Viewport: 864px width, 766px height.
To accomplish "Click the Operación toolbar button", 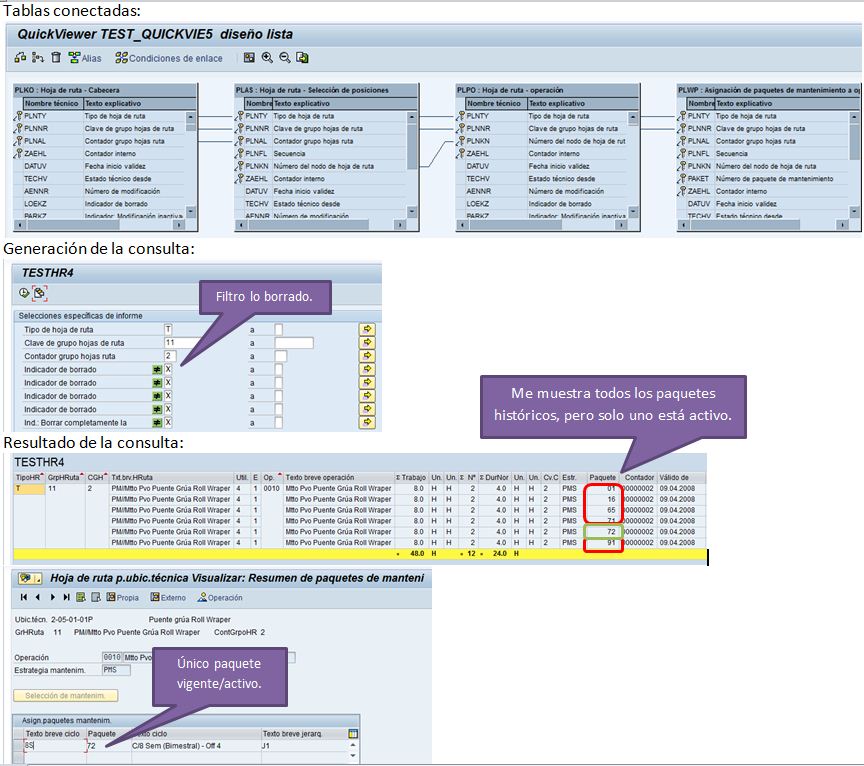I will [219, 597].
